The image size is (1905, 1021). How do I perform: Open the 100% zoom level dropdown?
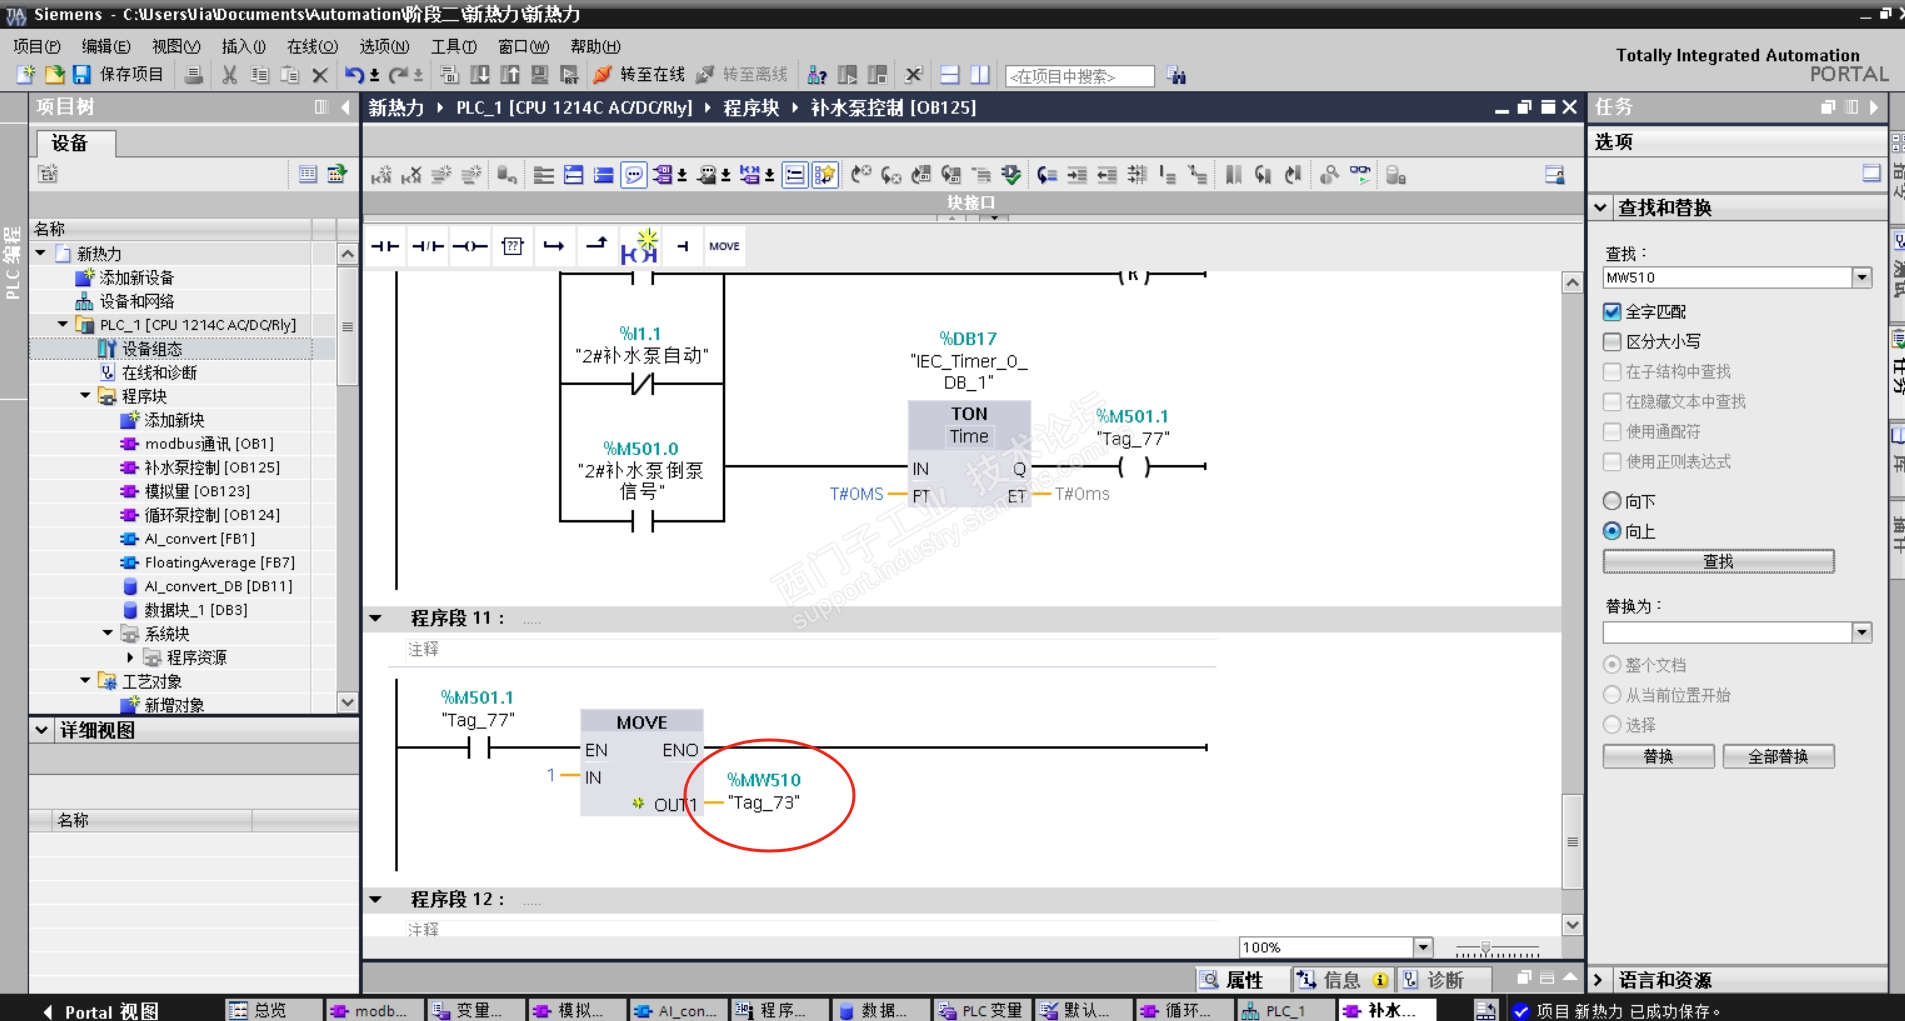click(x=1423, y=947)
